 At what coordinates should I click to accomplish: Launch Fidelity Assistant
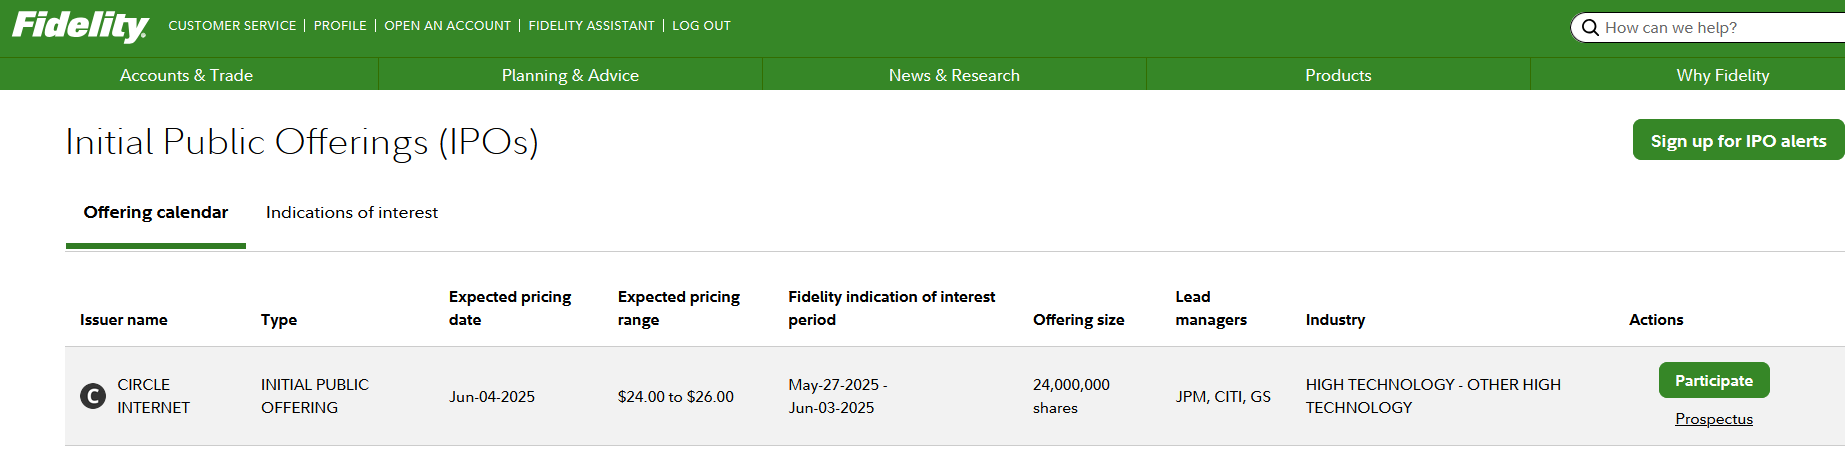tap(591, 26)
